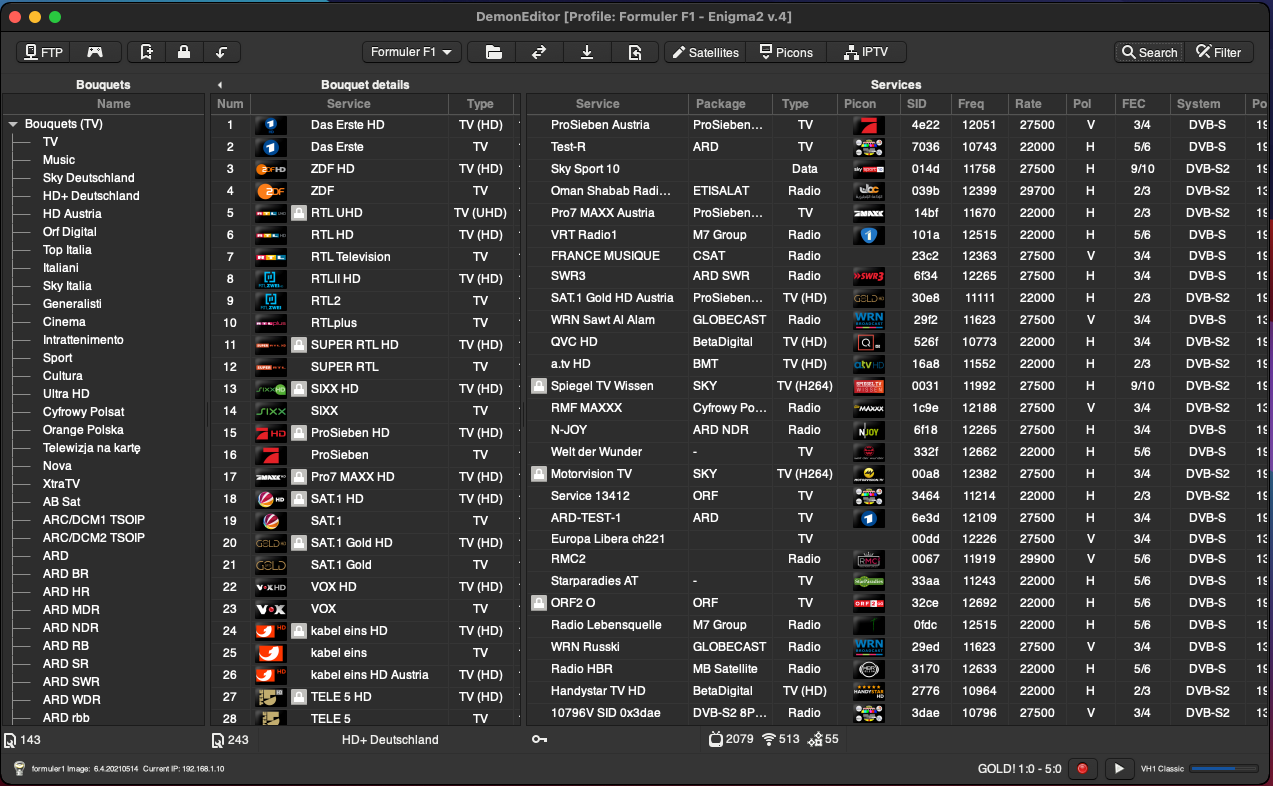Image resolution: width=1273 pixels, height=786 pixels.
Task: Start recording with the red button
Action: tap(1081, 768)
